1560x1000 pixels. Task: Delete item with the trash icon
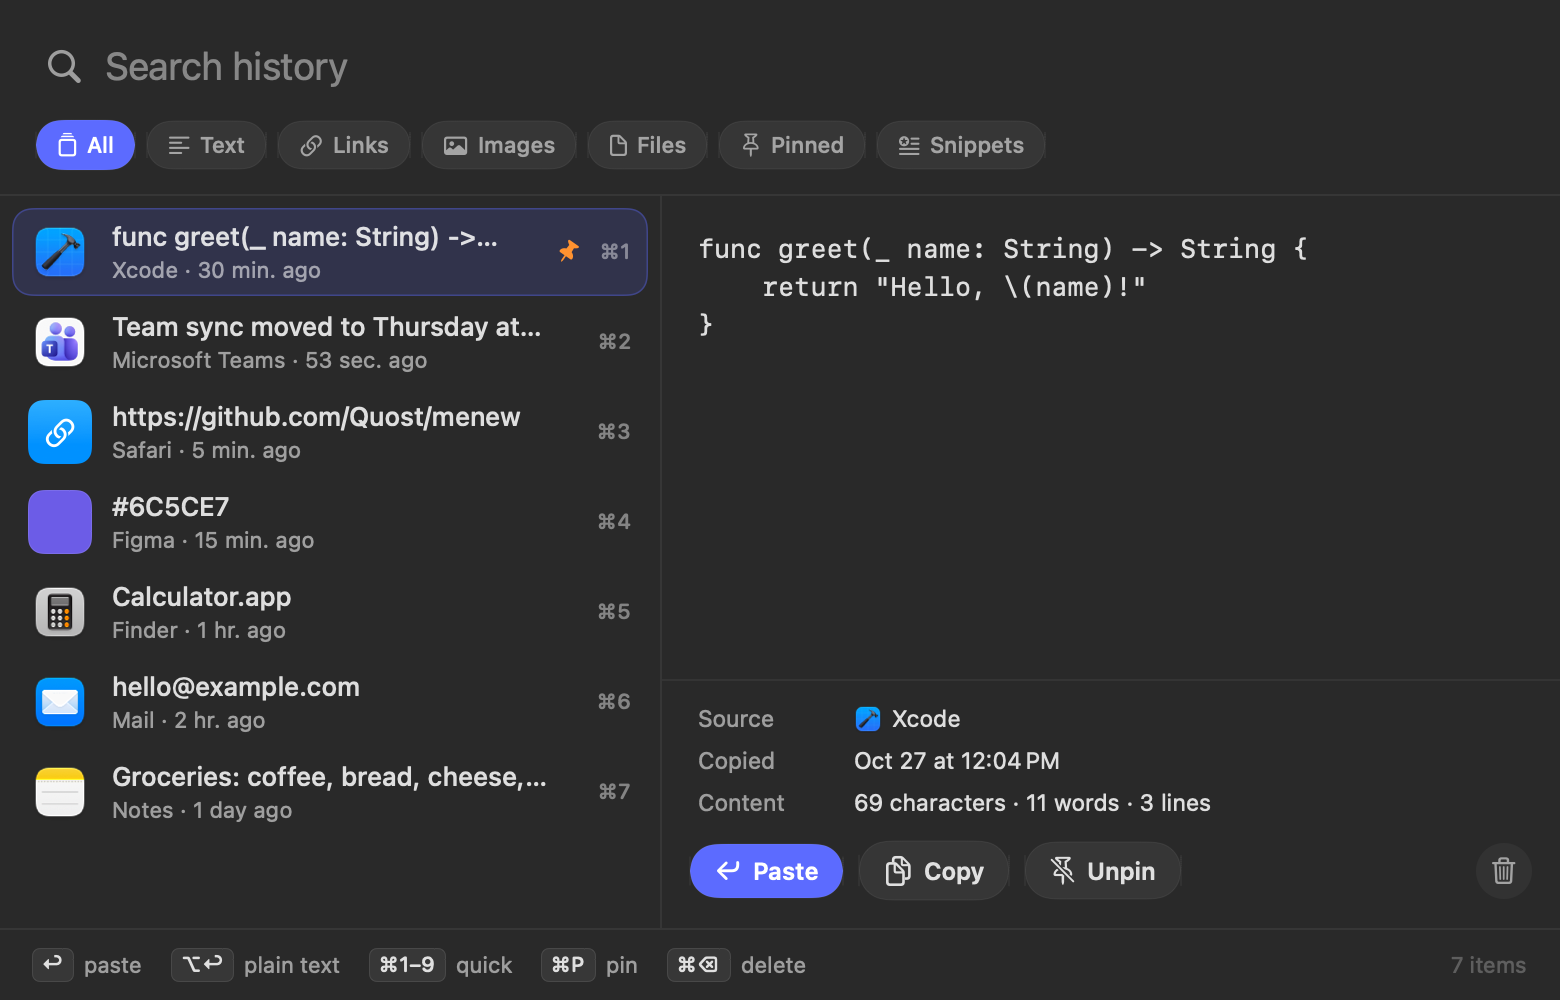click(x=1503, y=871)
